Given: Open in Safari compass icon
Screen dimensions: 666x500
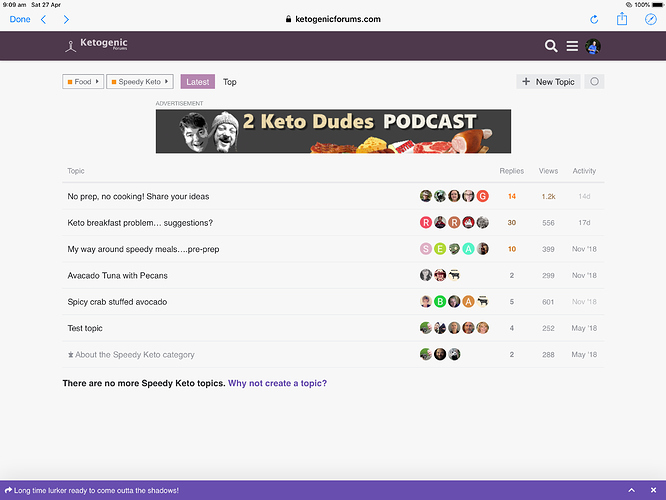Looking at the screenshot, I should tap(651, 19).
